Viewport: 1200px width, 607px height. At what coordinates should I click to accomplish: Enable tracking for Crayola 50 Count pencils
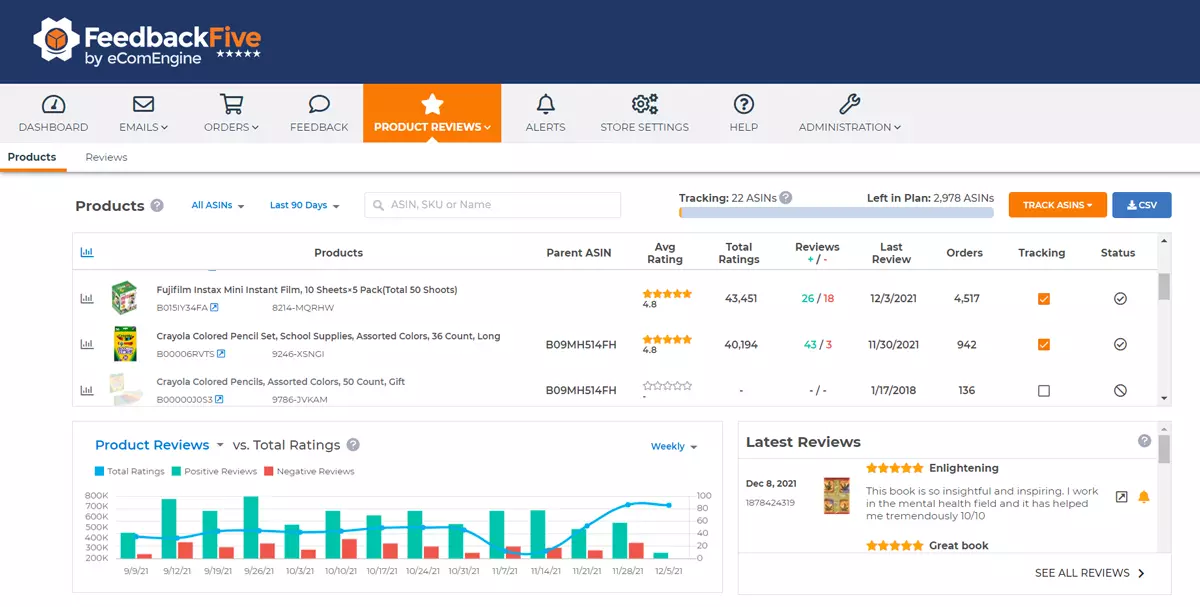[1043, 391]
